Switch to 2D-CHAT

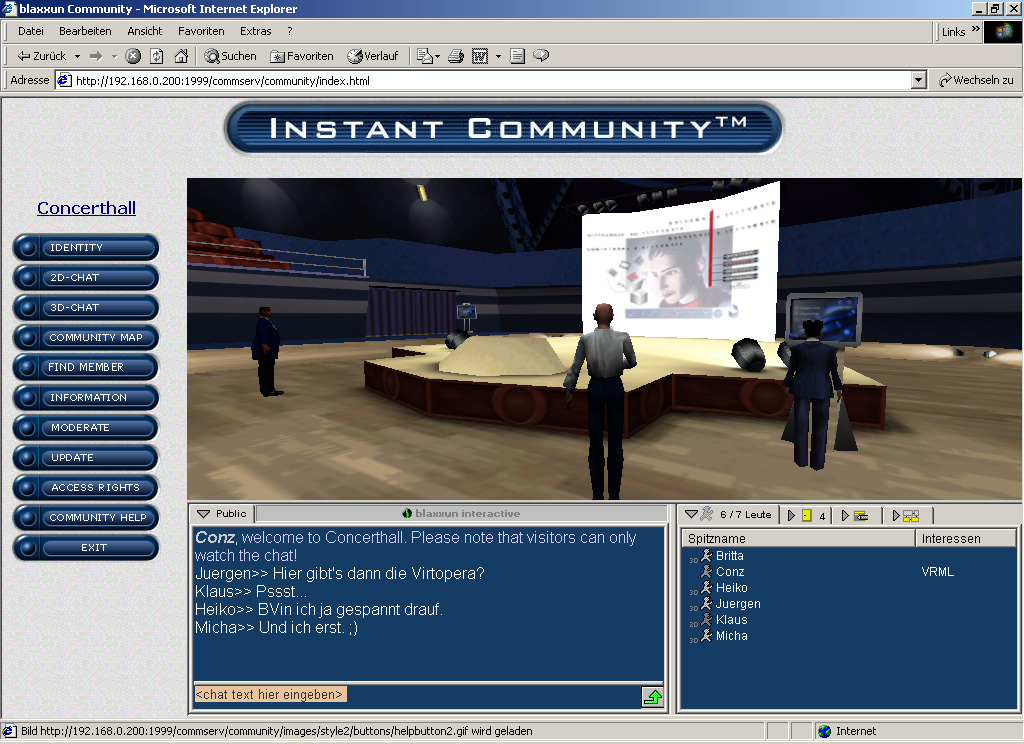86,278
